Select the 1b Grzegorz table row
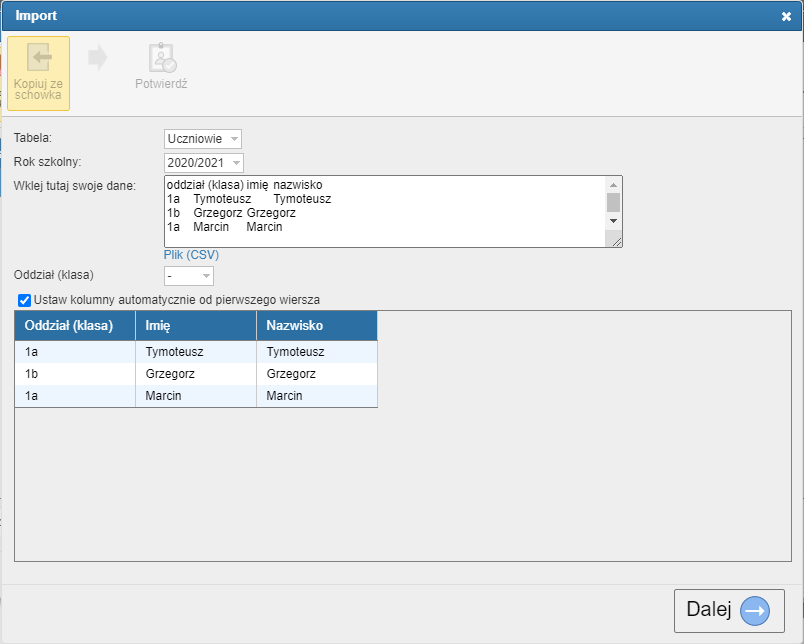Viewport: 804px width, 644px height. pos(196,374)
